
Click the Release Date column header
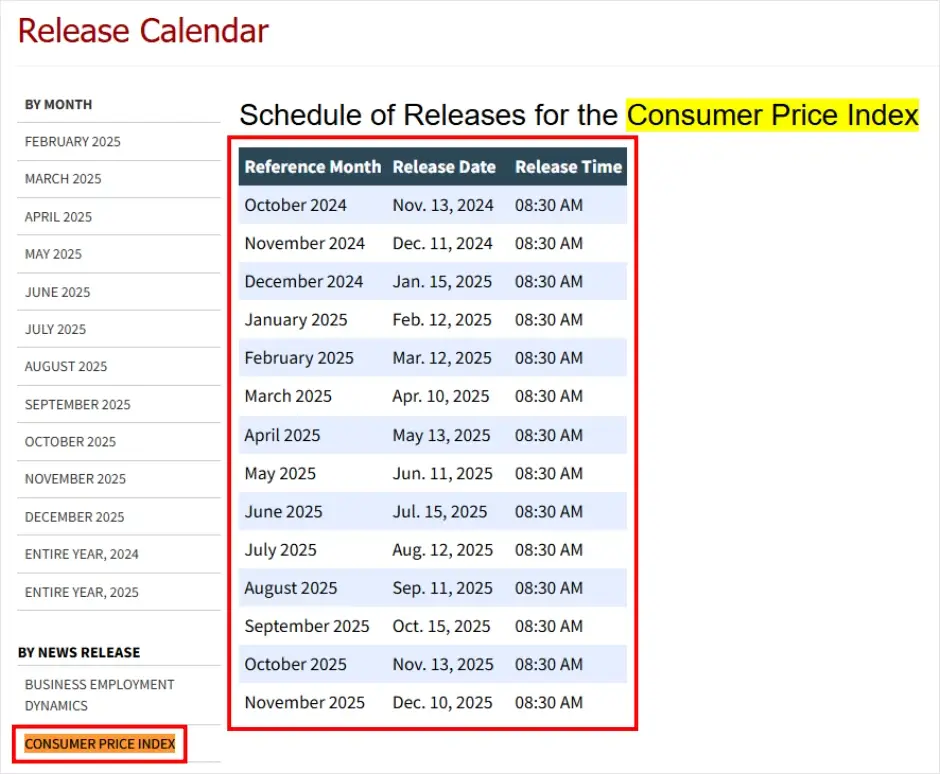click(x=444, y=167)
